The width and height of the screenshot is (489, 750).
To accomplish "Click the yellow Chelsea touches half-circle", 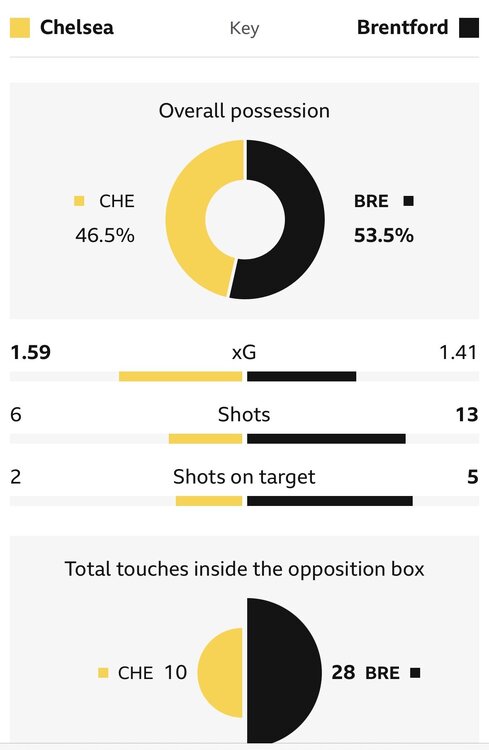I will pos(220,673).
